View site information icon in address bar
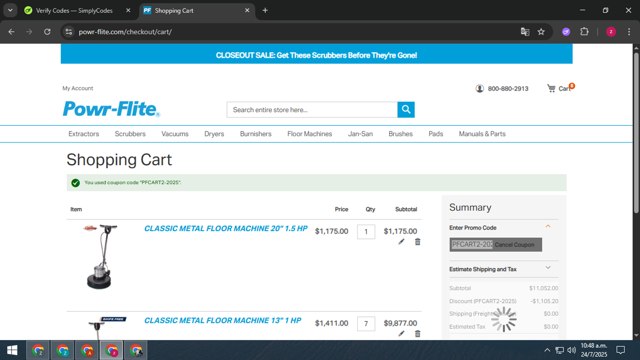 point(69,32)
